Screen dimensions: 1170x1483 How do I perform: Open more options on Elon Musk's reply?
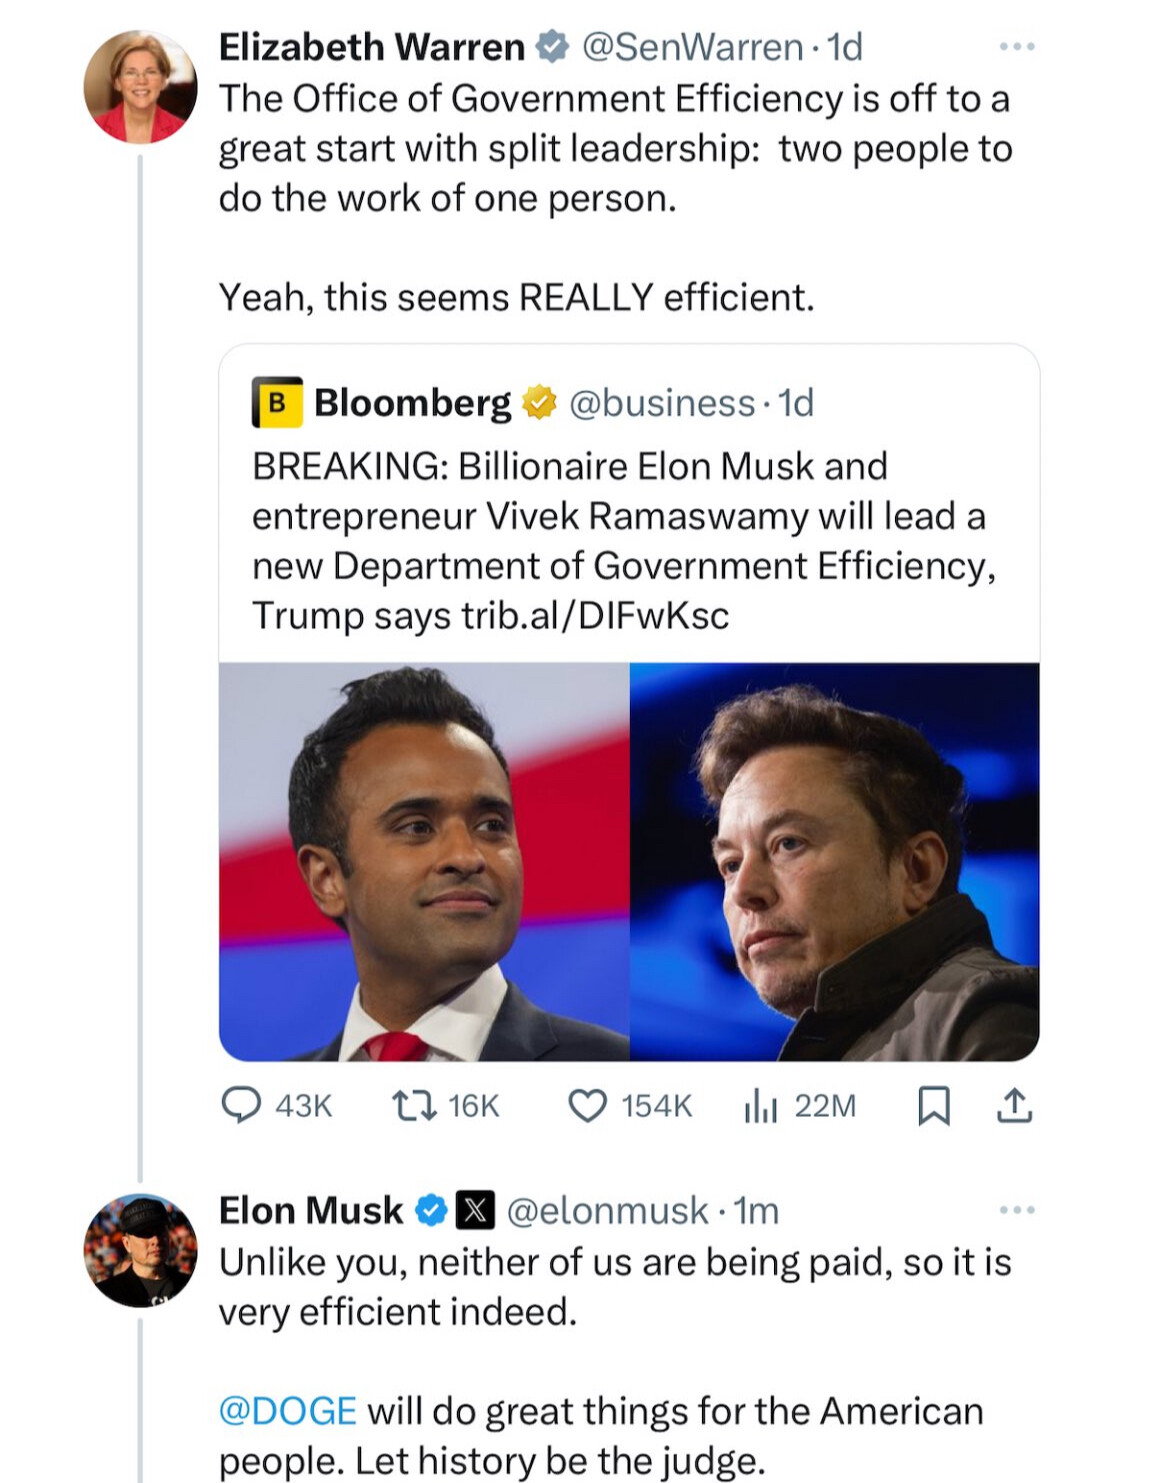click(x=1017, y=1210)
